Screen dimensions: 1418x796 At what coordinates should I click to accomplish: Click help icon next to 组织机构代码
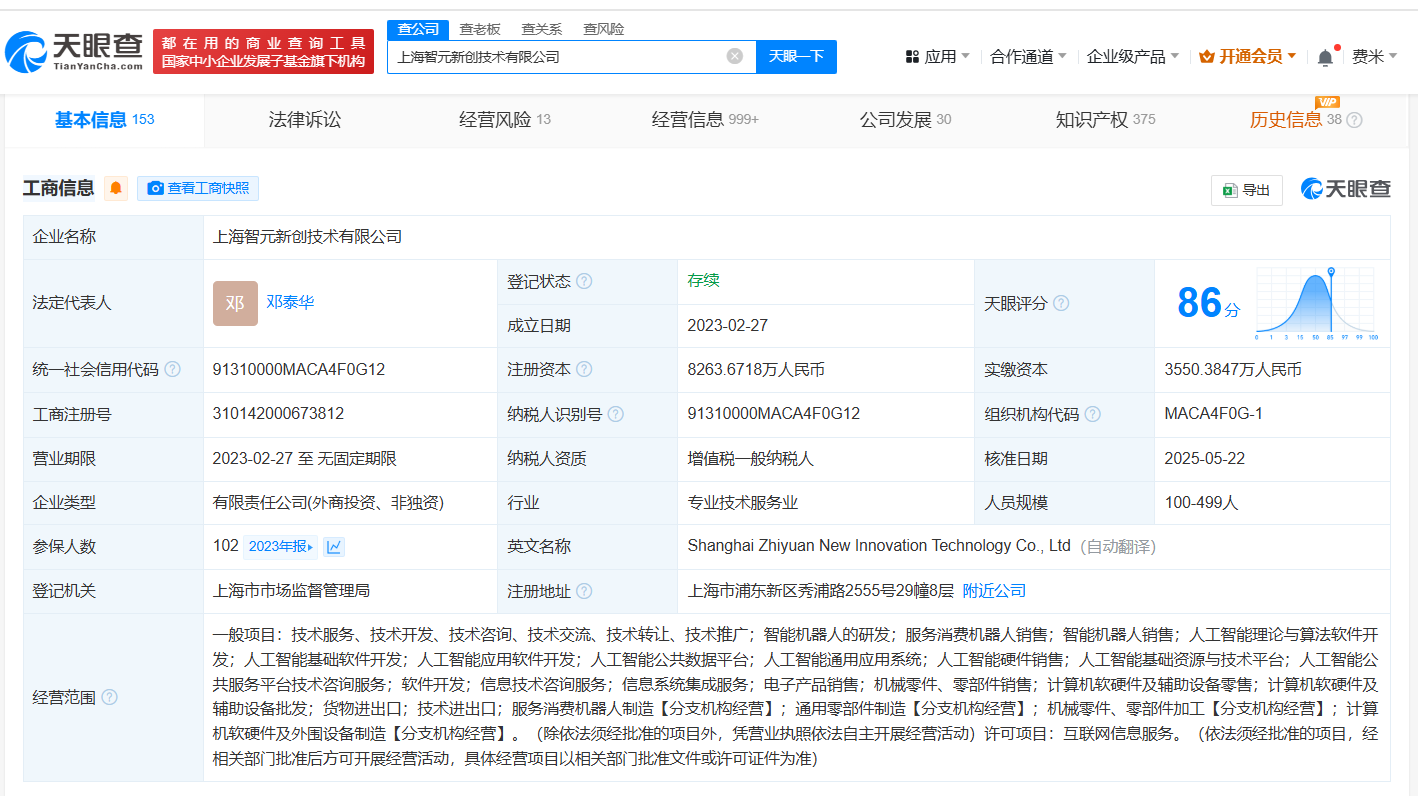coord(1092,414)
